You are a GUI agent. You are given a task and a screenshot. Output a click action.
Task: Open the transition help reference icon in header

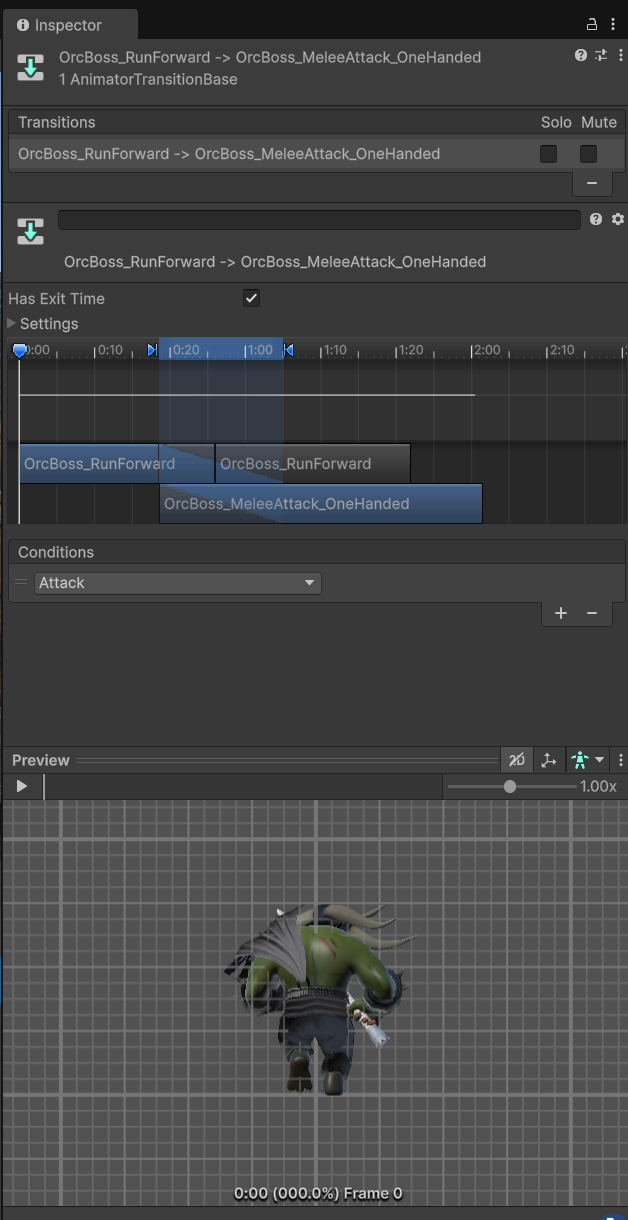point(581,56)
